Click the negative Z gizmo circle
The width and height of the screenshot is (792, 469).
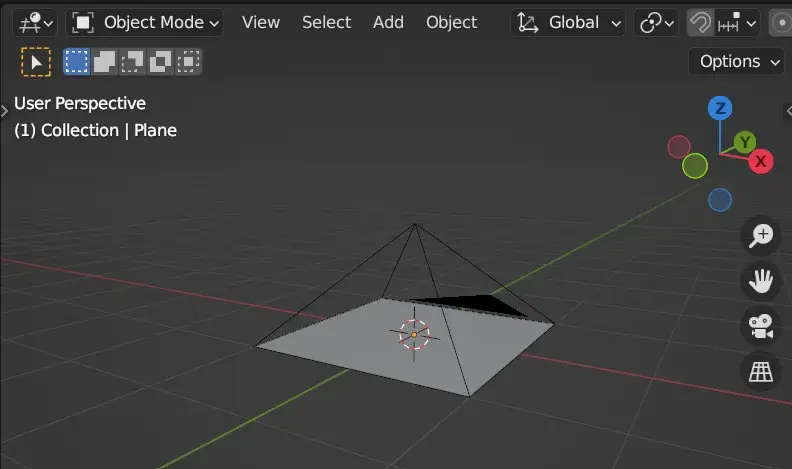[x=720, y=200]
